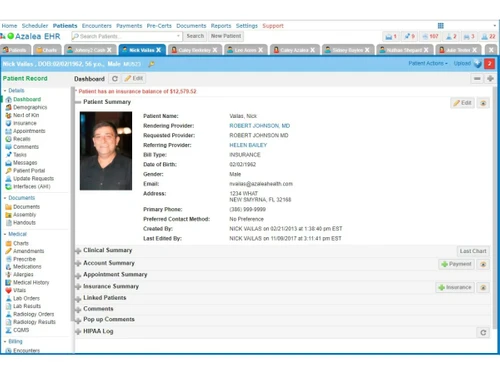Switch to the Caley Azalea patient tab
The width and height of the screenshot is (500, 375).
click(294, 50)
